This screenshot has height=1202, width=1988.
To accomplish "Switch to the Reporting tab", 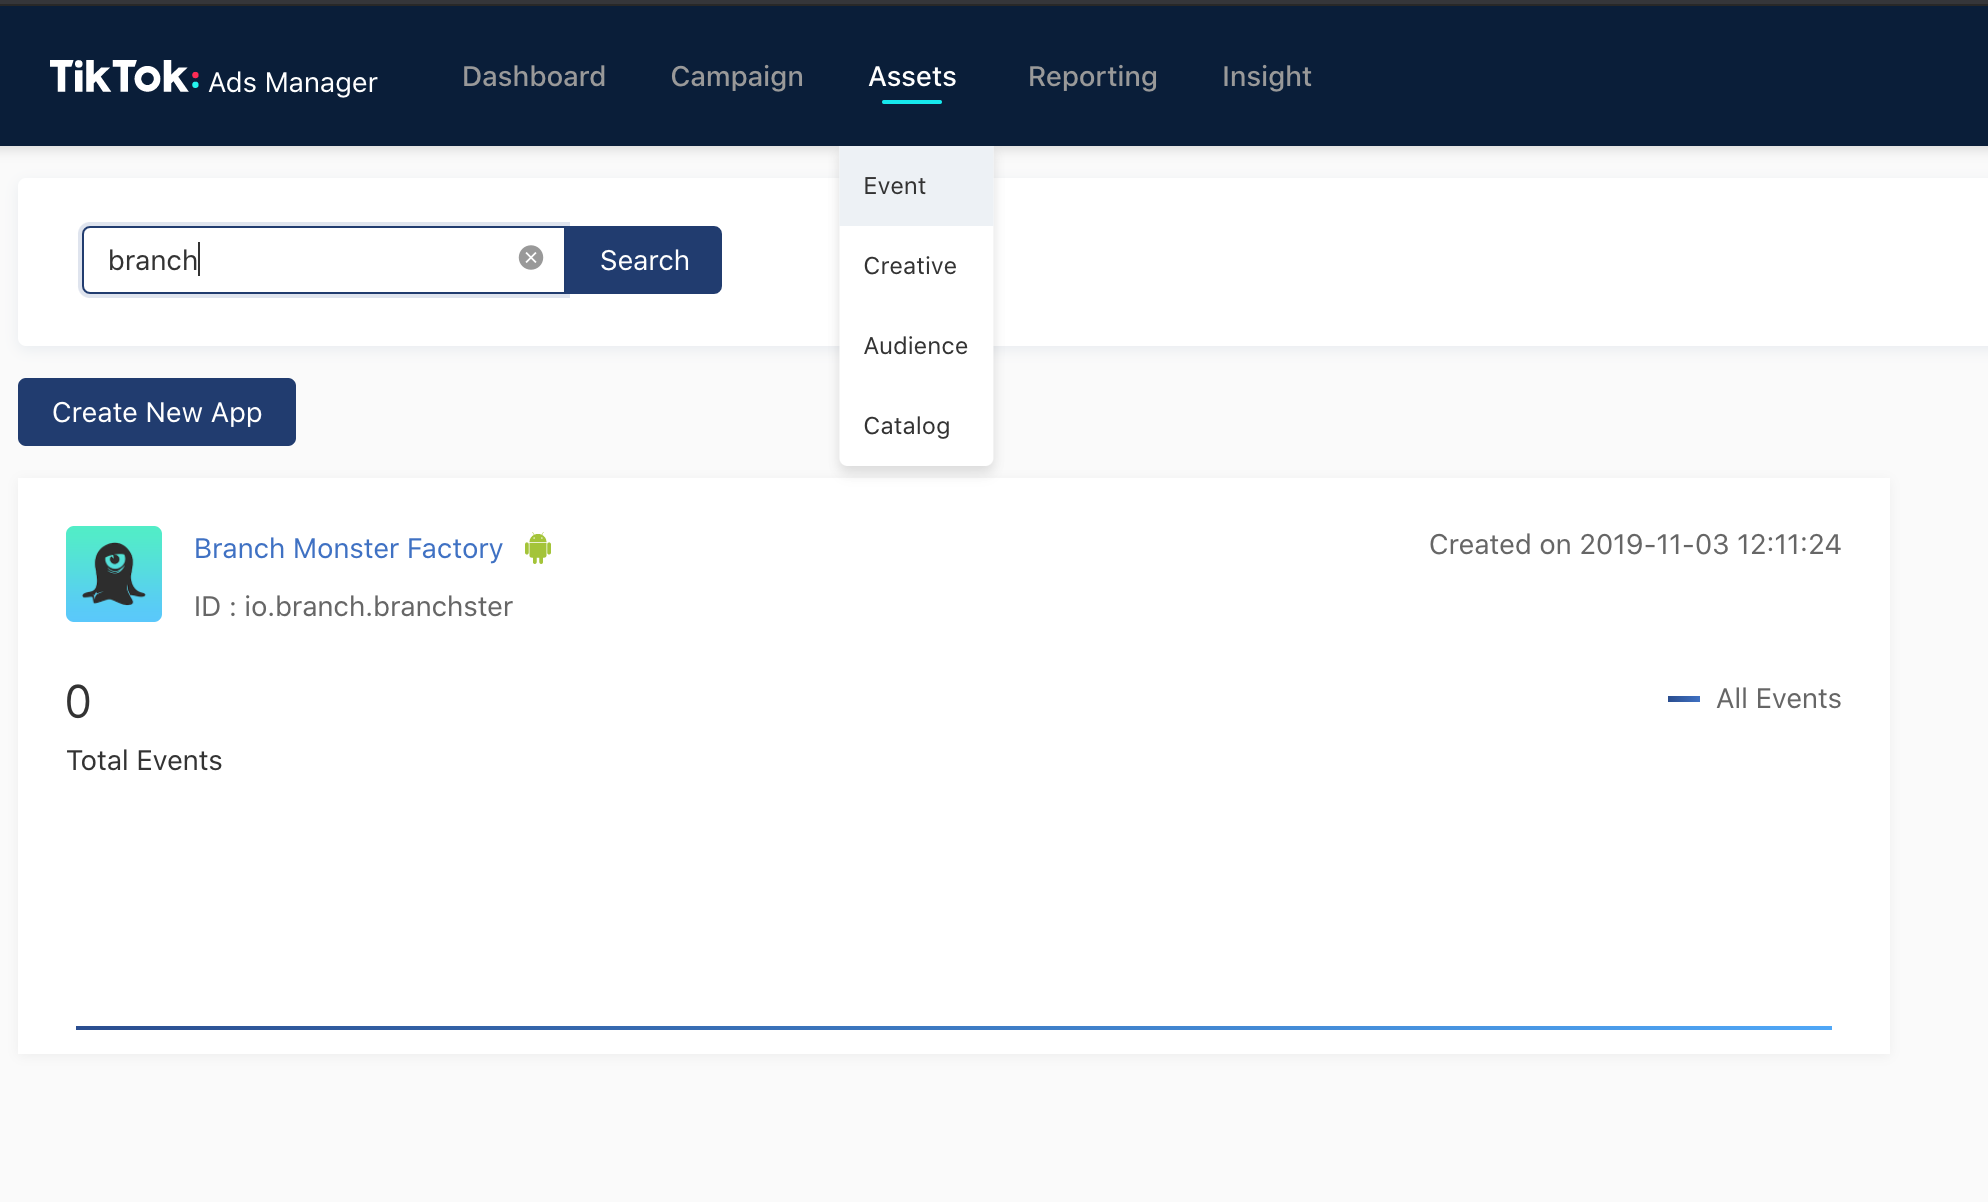I will click(x=1092, y=77).
